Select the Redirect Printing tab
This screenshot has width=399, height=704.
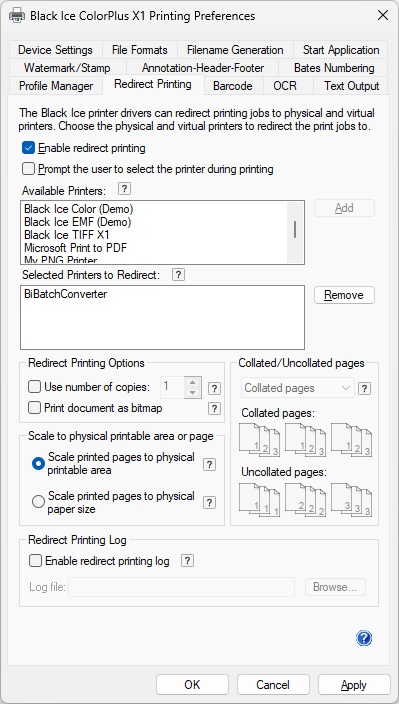click(x=153, y=84)
